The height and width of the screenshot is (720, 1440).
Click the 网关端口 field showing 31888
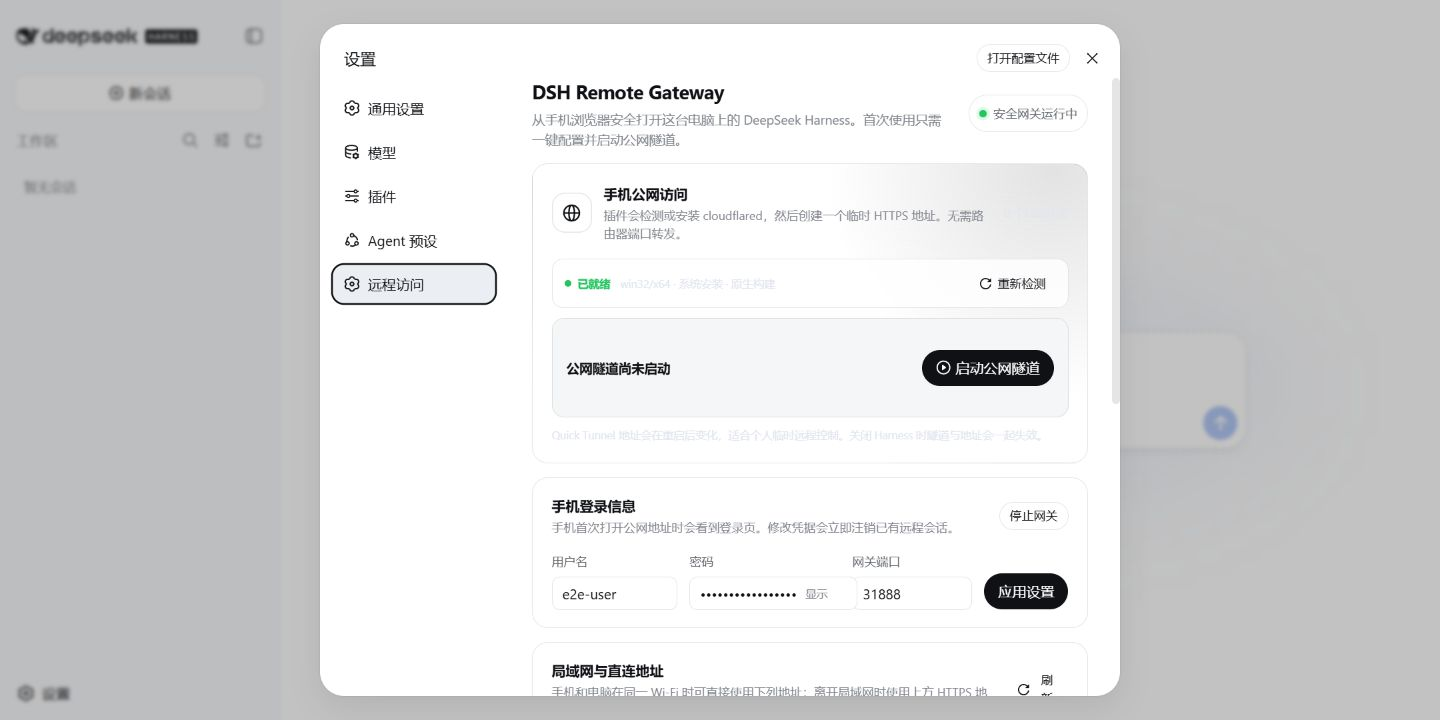[913, 593]
